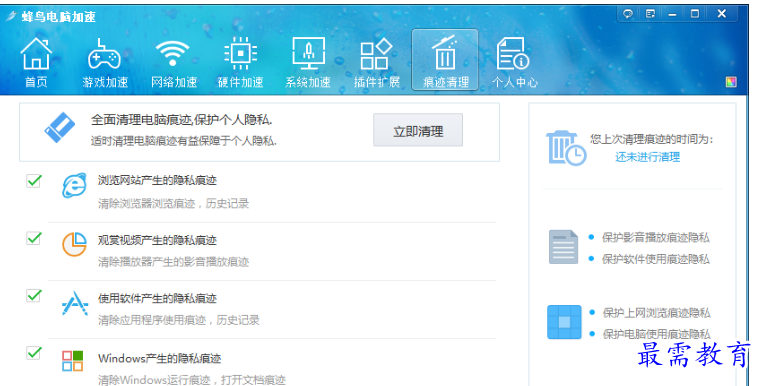Click 保护影音播放痕迹隐私 text

[x=655, y=237]
